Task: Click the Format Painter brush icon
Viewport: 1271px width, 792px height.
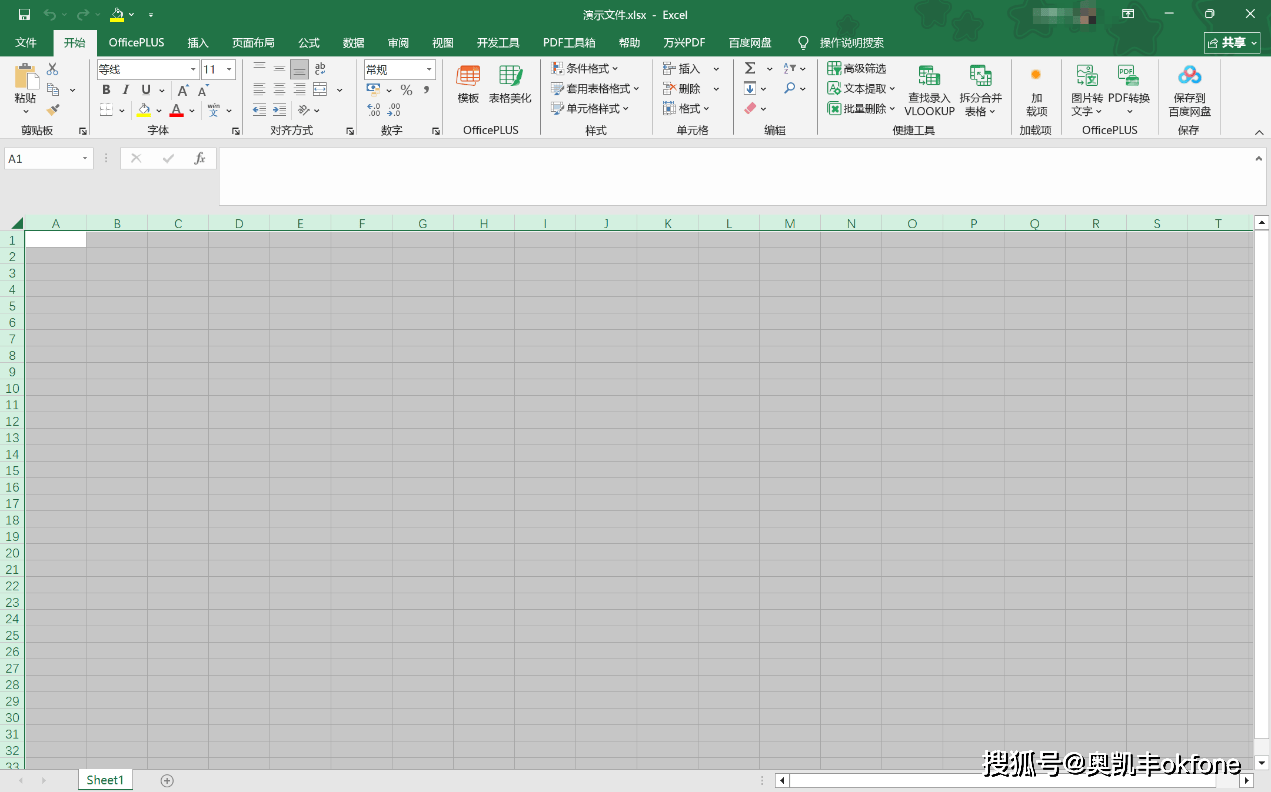Action: click(x=53, y=110)
